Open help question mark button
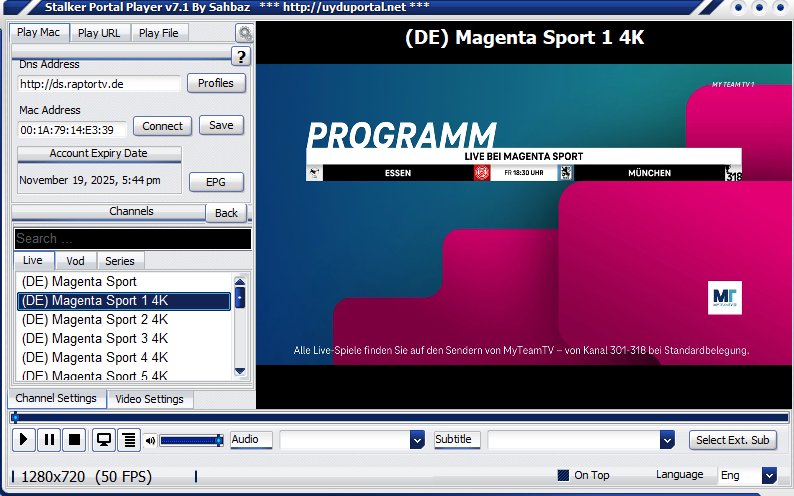The image size is (794, 496). click(241, 56)
